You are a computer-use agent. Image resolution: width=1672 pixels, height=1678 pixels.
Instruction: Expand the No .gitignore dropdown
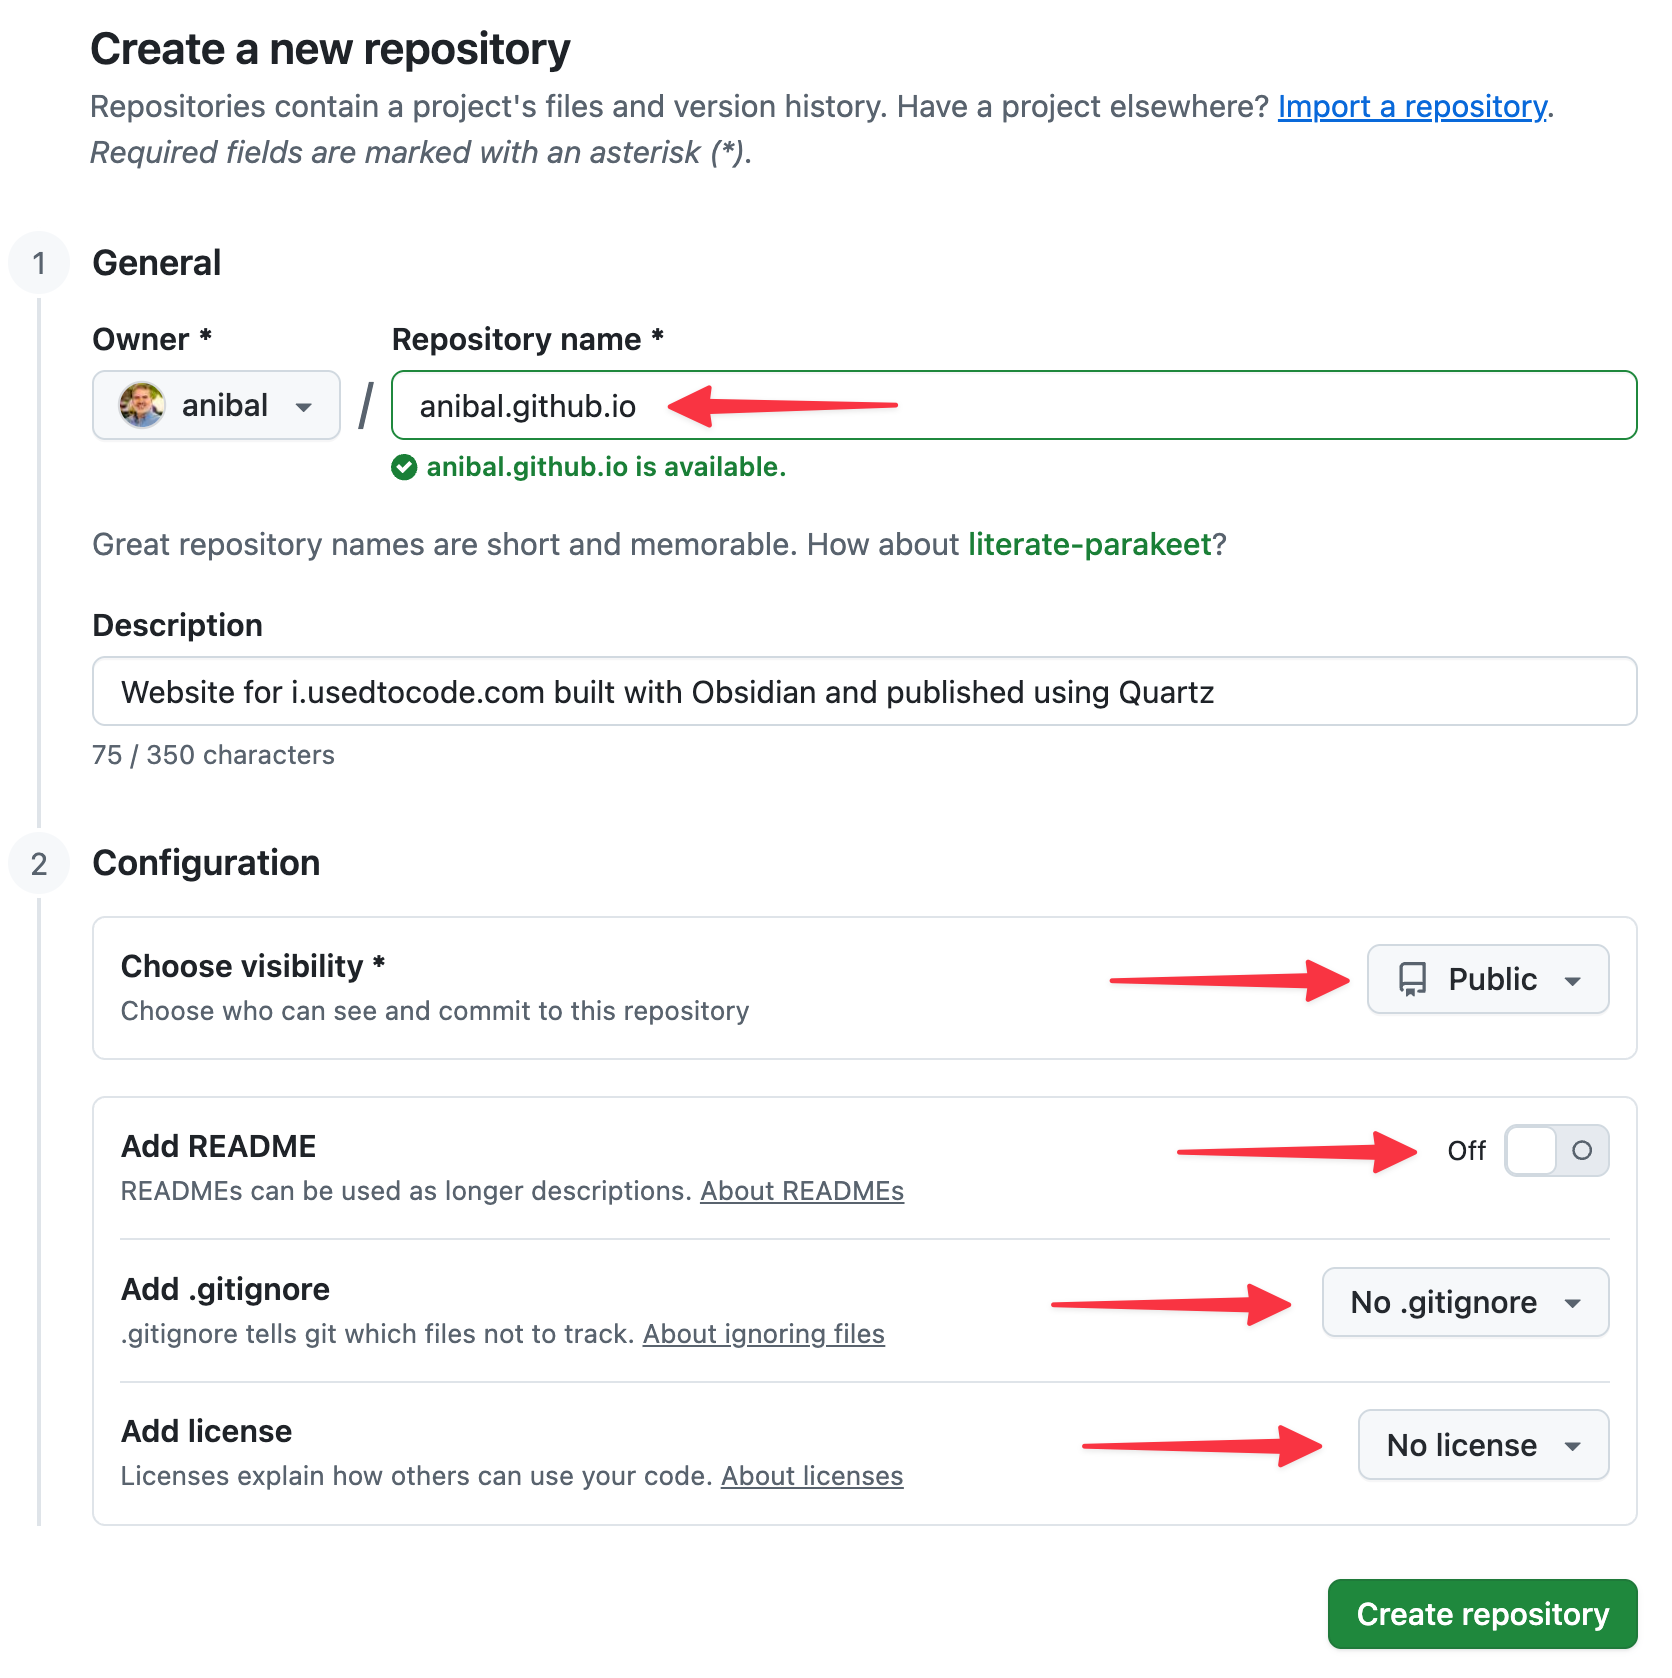coord(1465,1302)
